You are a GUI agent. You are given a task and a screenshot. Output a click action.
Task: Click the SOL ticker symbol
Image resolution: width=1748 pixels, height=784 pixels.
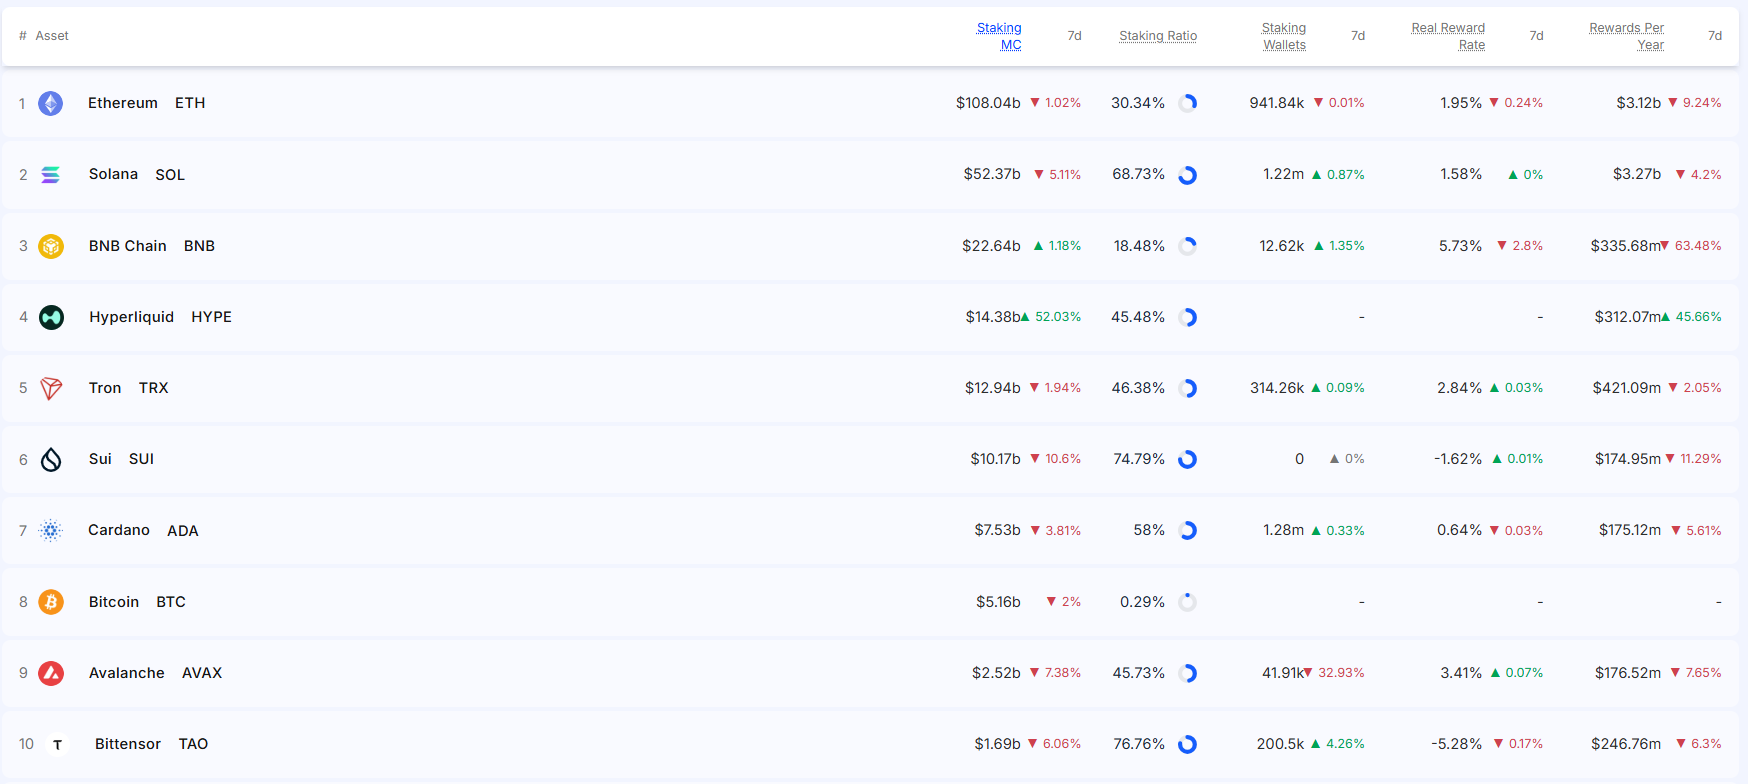(x=170, y=175)
